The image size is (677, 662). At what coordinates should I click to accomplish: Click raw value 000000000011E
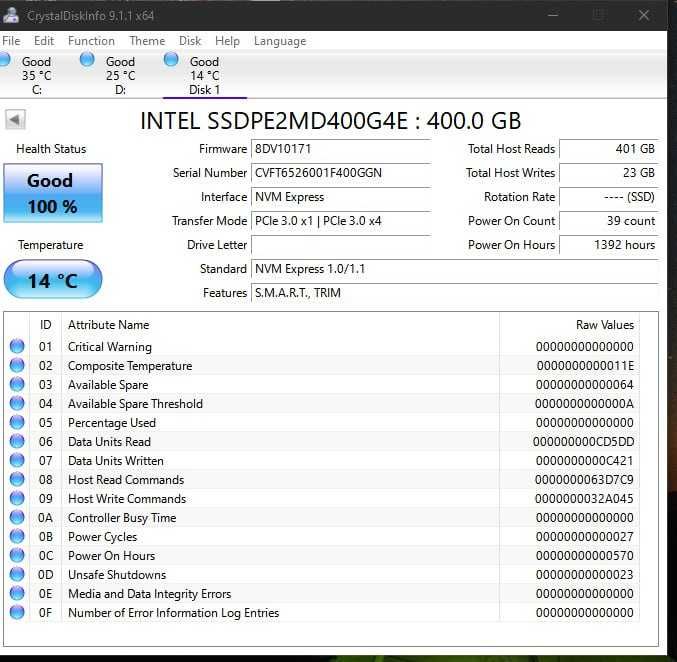click(585, 366)
